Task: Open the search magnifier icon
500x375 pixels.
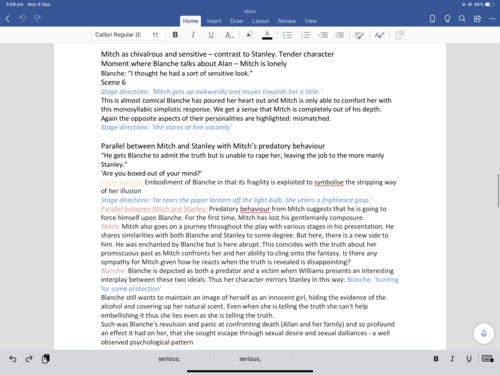Action: pyautogui.click(x=462, y=19)
